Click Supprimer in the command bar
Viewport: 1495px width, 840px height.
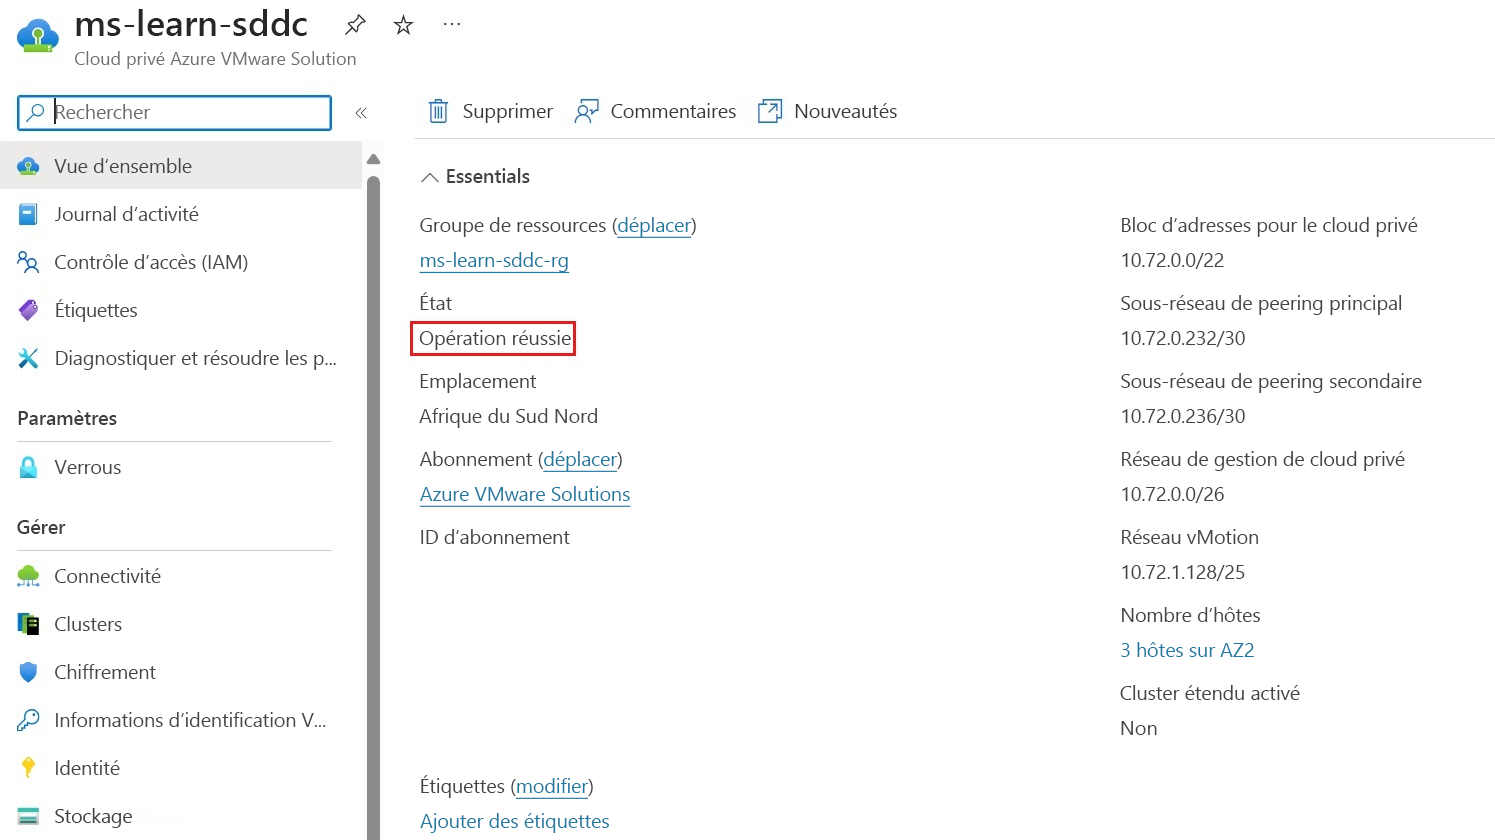tap(489, 111)
